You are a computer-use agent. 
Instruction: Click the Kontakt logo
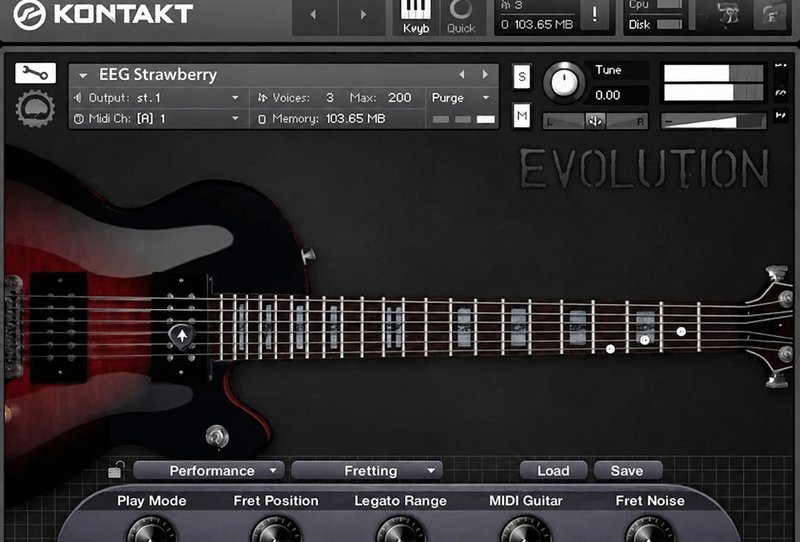pos(103,14)
